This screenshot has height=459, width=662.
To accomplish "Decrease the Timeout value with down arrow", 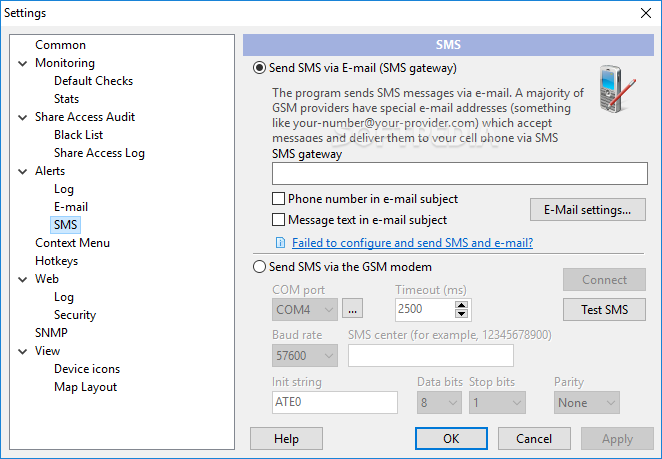I will tap(461, 314).
